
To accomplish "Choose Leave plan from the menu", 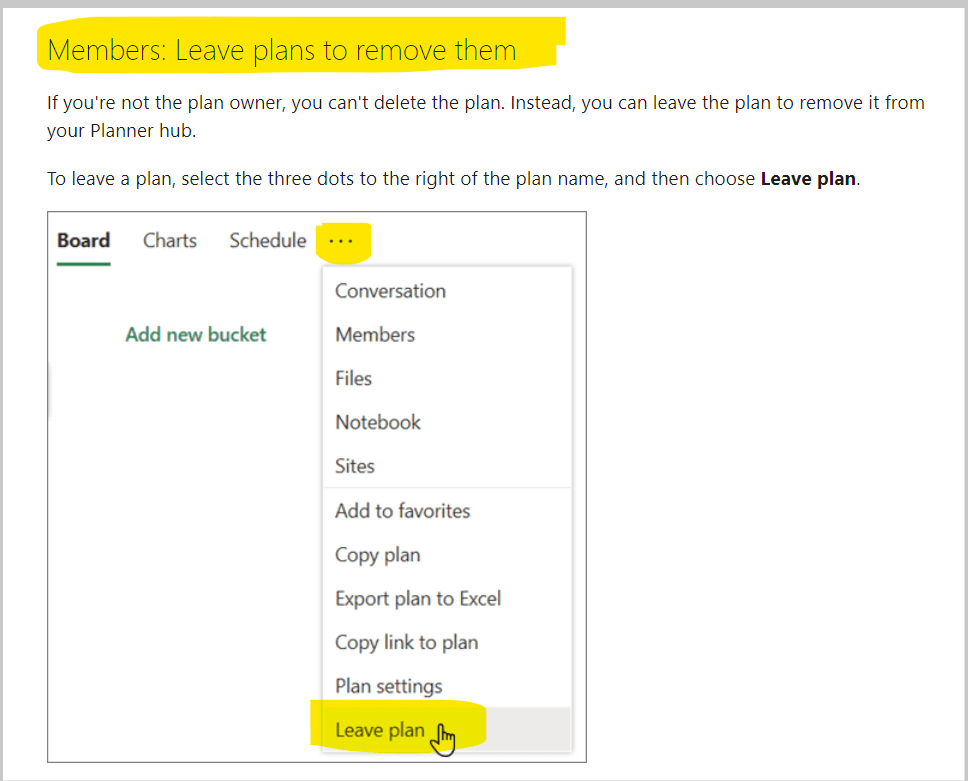I will 379,730.
